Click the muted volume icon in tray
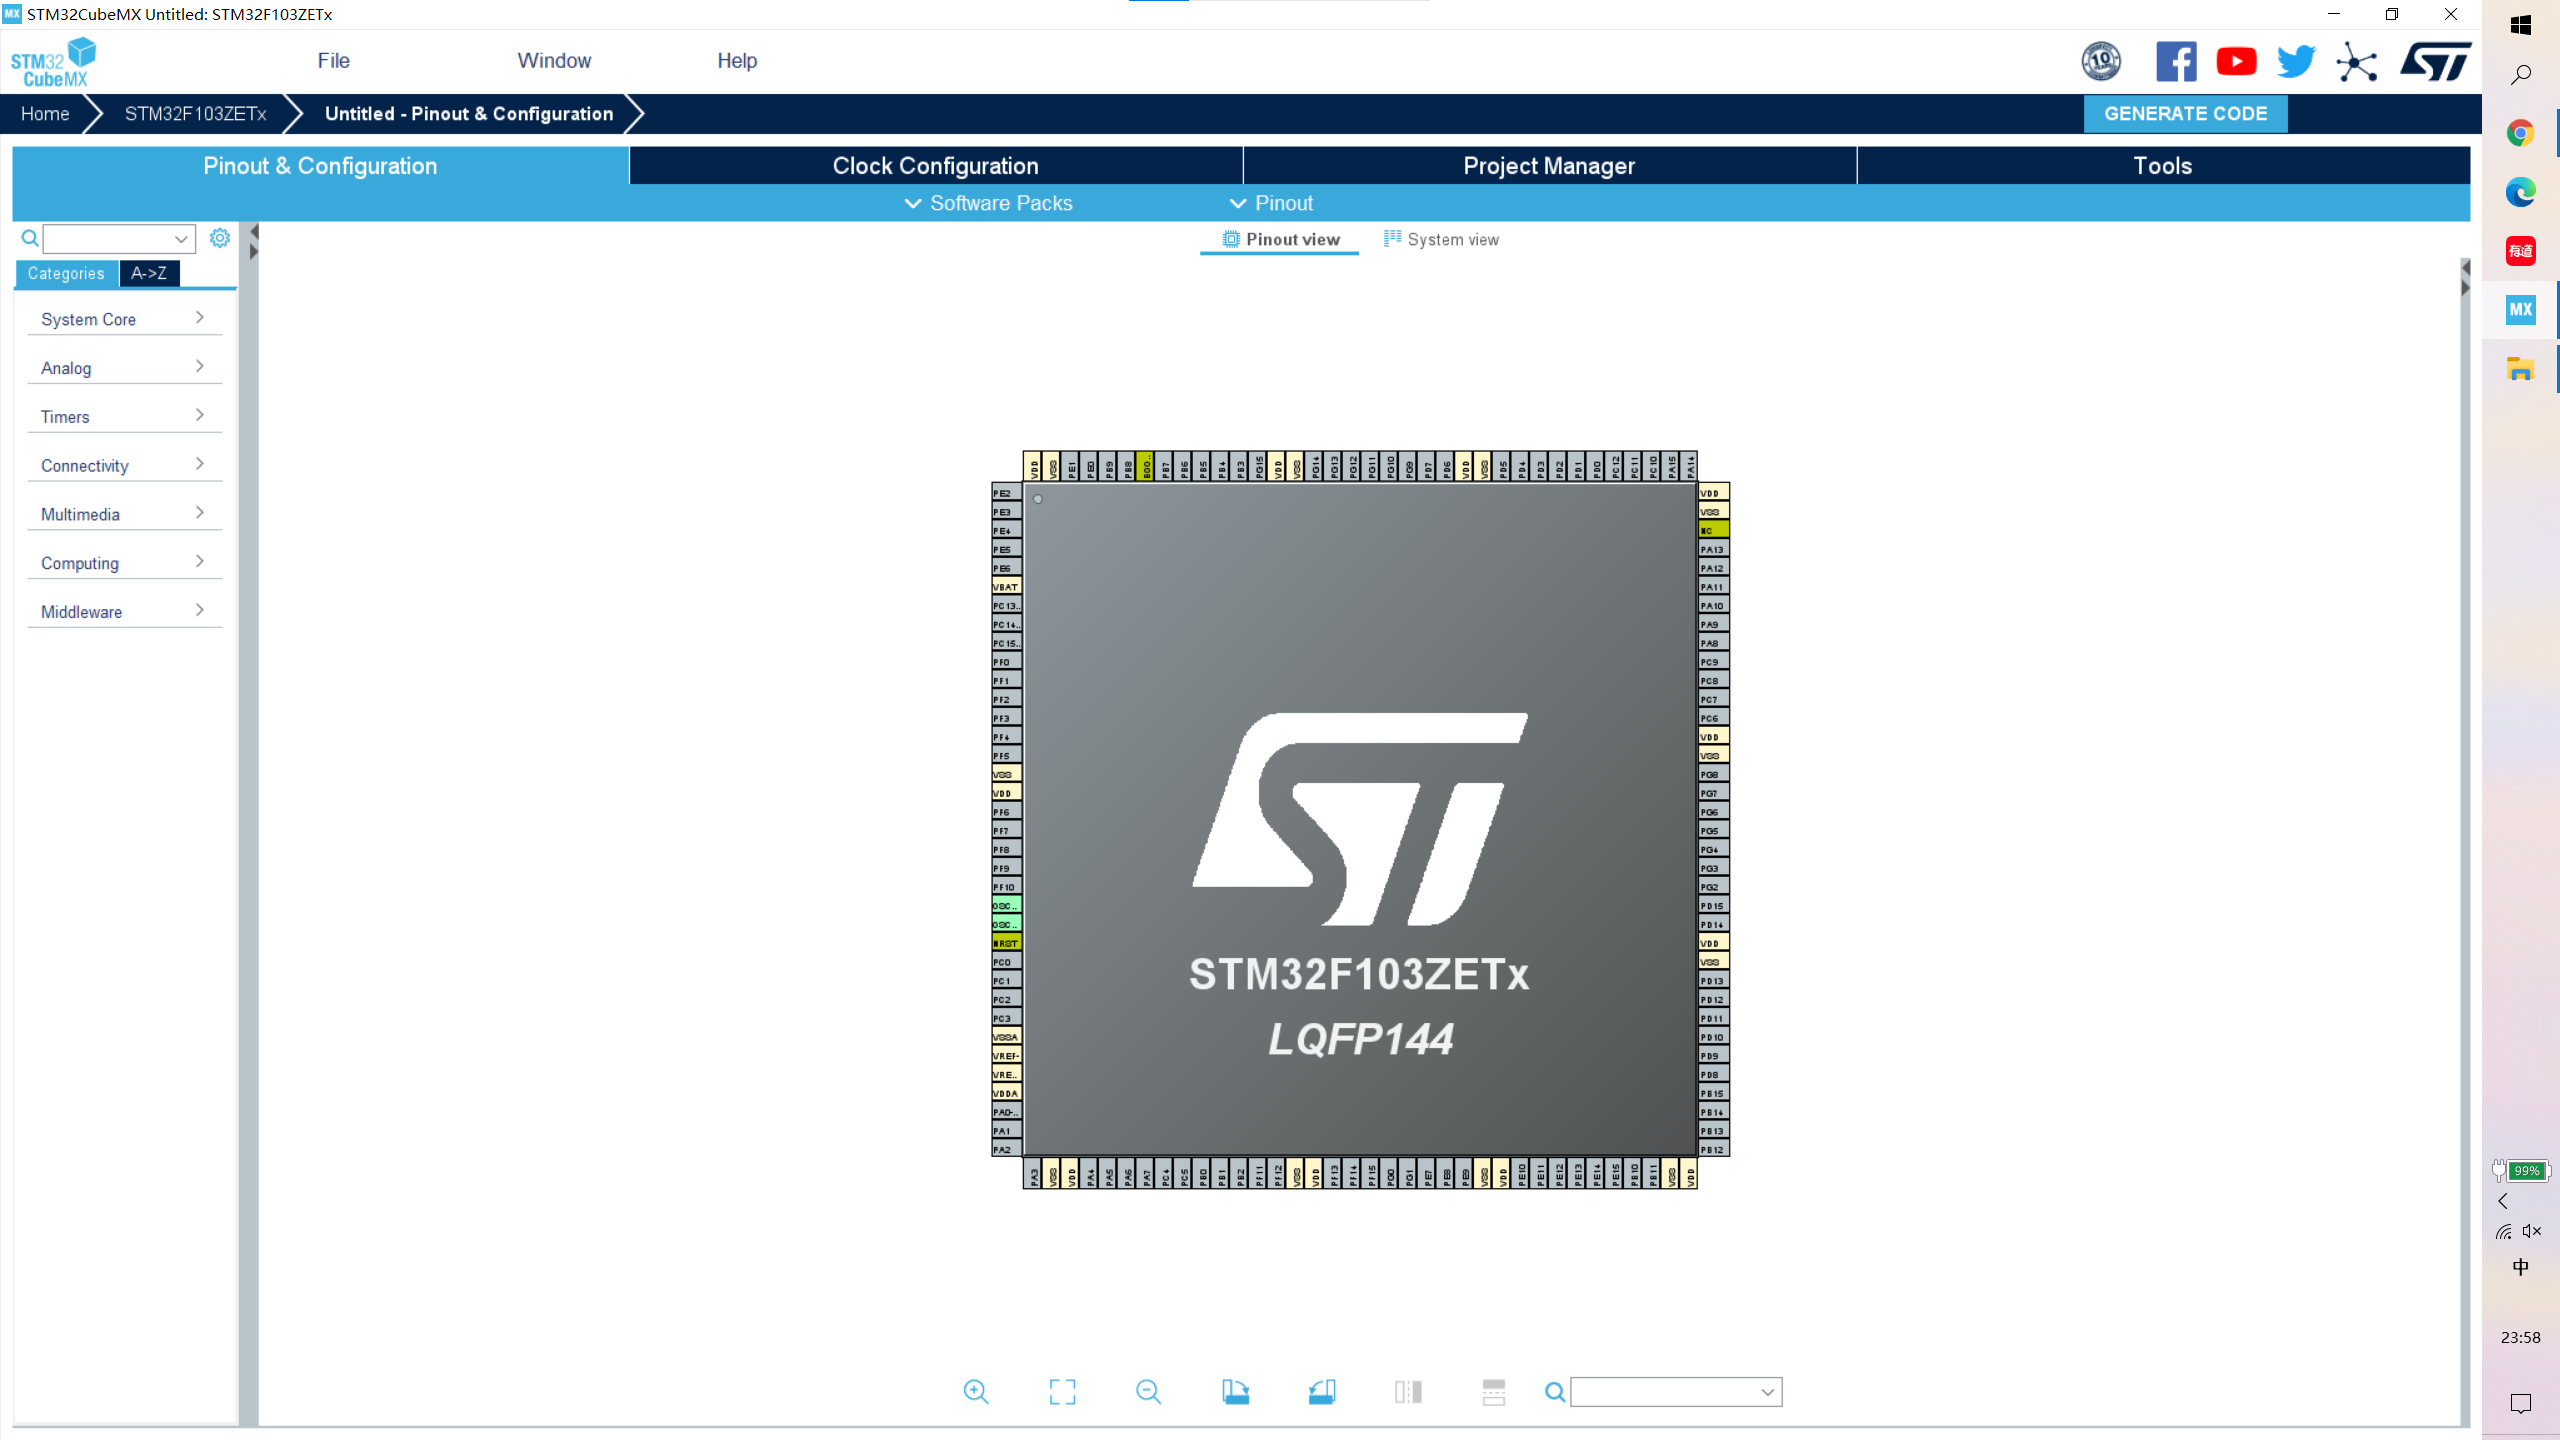Viewport: 2560px width, 1440px height. coord(2532,1231)
